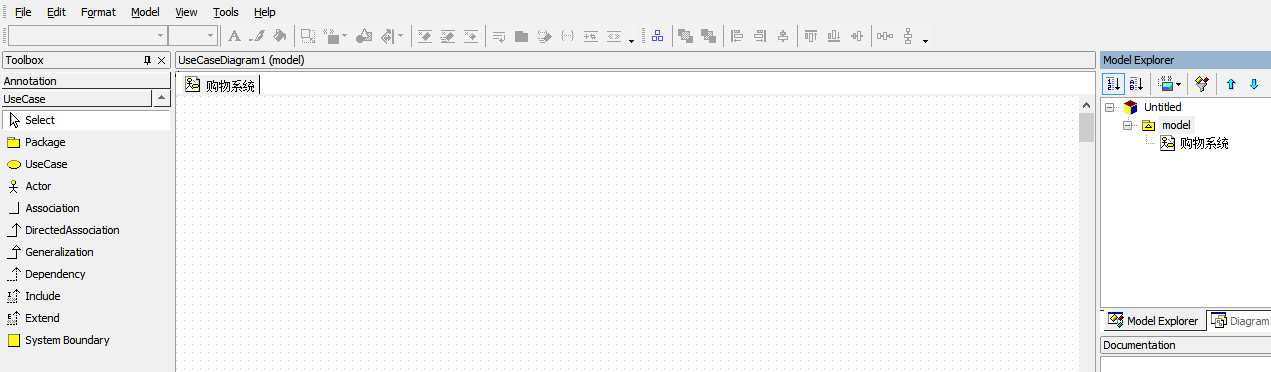Switch to the Model Explorer tab
The image size is (1271, 372).
[1154, 321]
